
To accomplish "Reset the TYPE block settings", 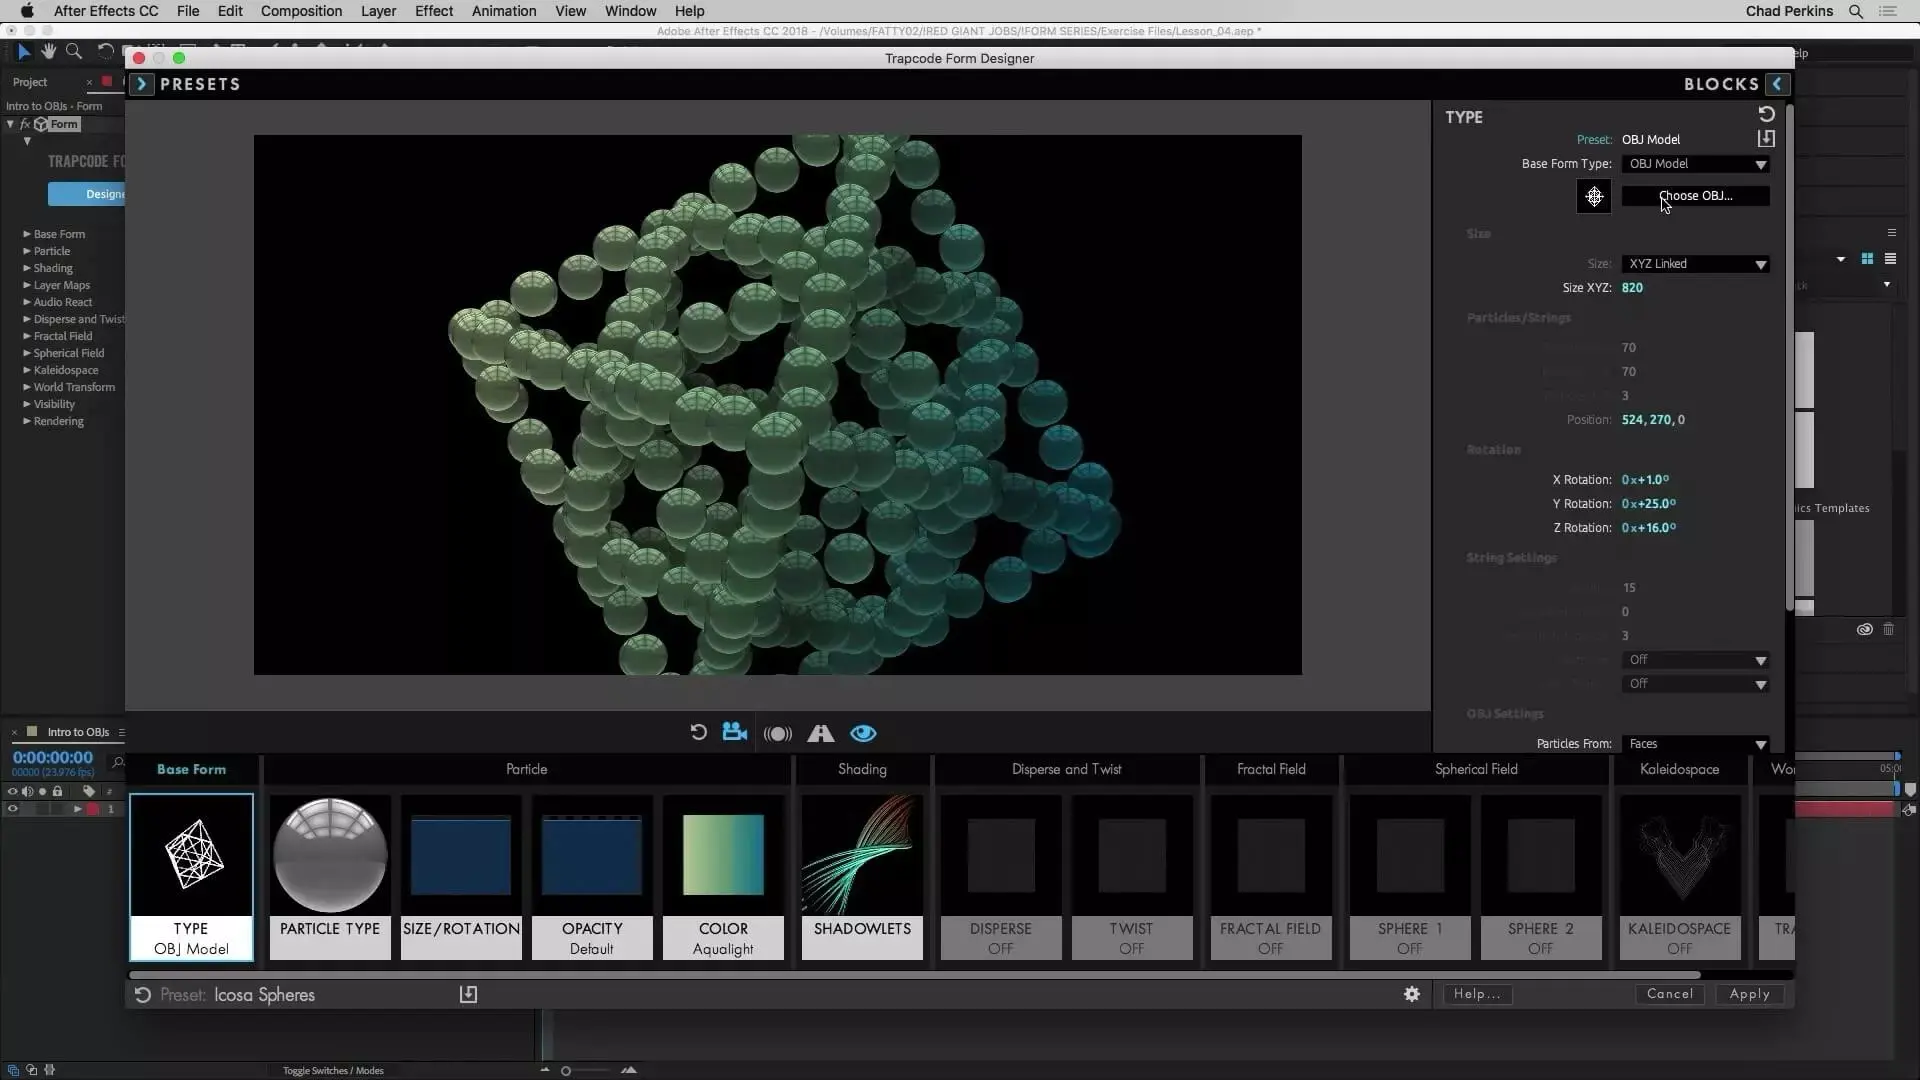I will [1766, 114].
